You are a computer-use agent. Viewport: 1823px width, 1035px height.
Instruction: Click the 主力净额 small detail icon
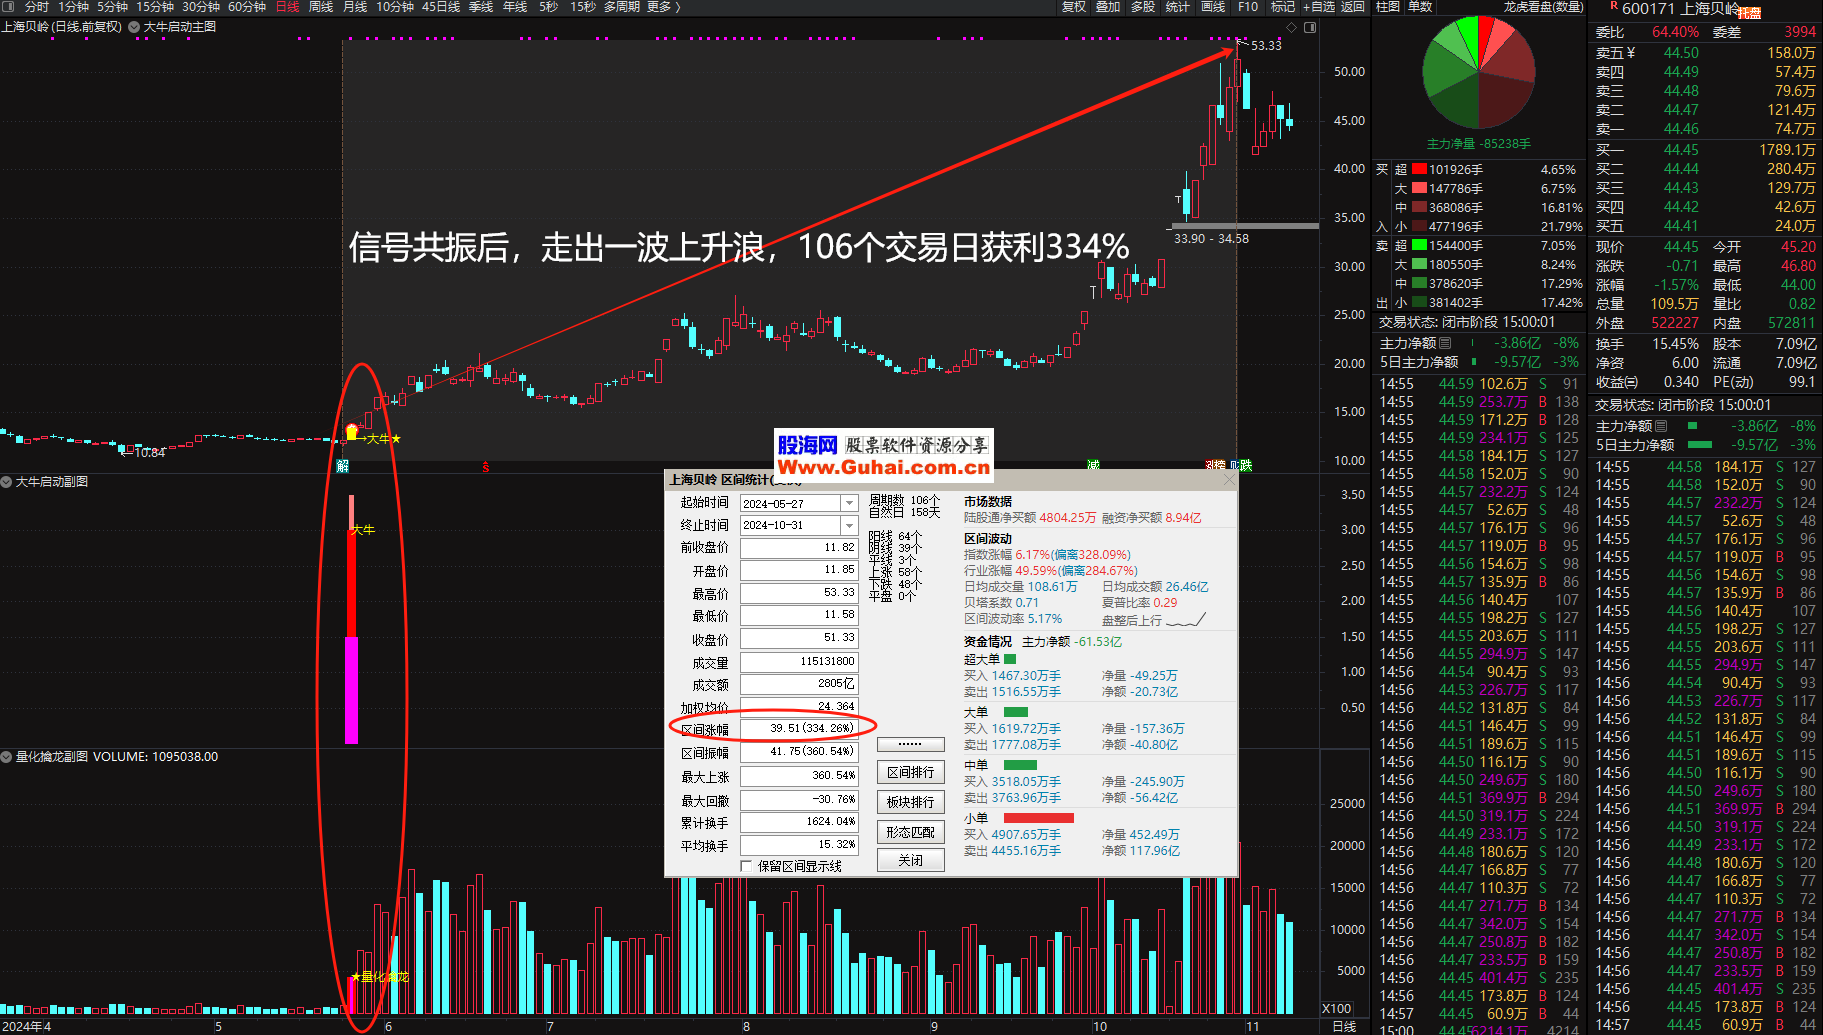(x=1445, y=343)
